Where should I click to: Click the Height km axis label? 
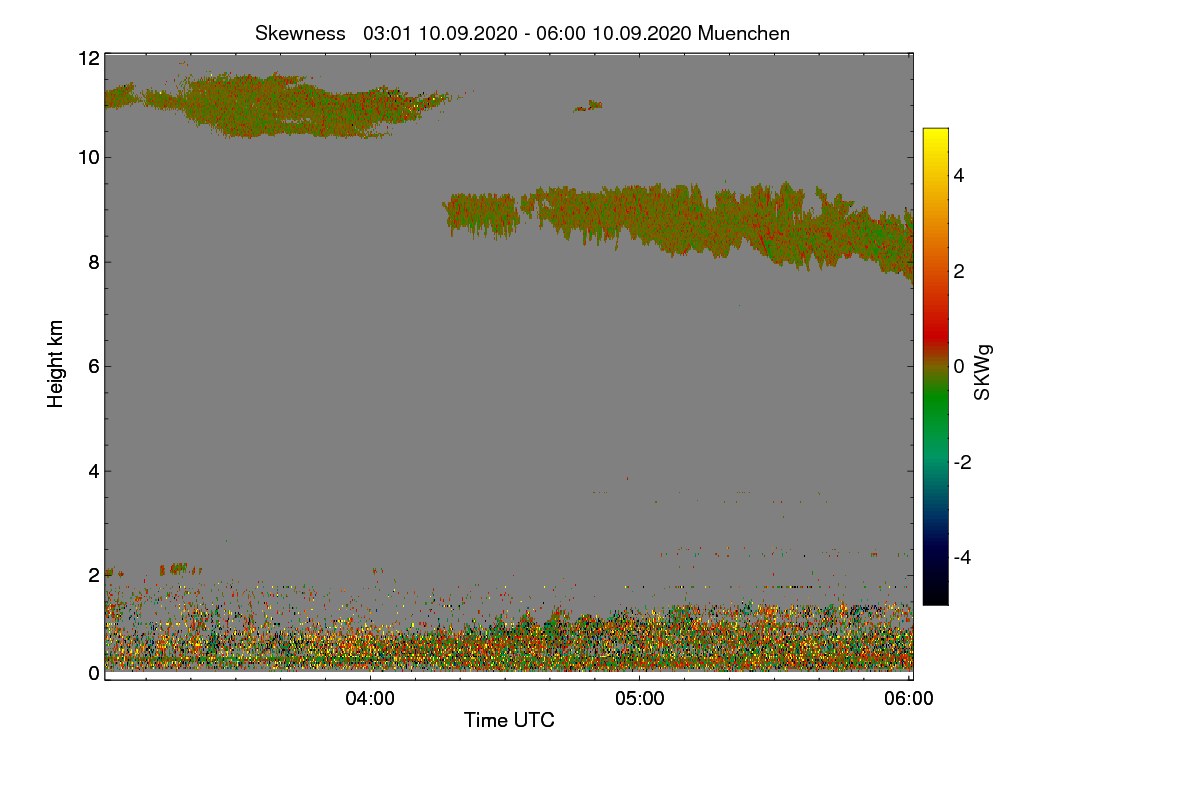(x=56, y=363)
